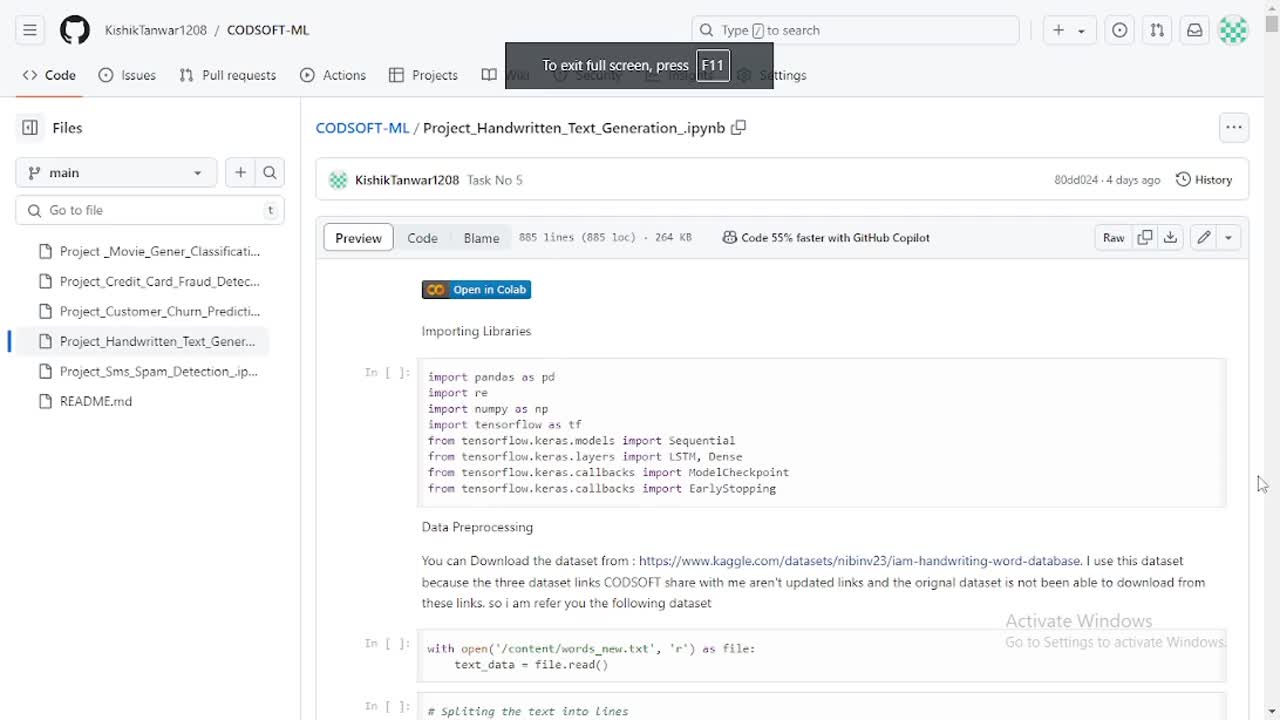The width and height of the screenshot is (1280, 720).
Task: Go to the GitHub homepage logo
Action: [75, 30]
